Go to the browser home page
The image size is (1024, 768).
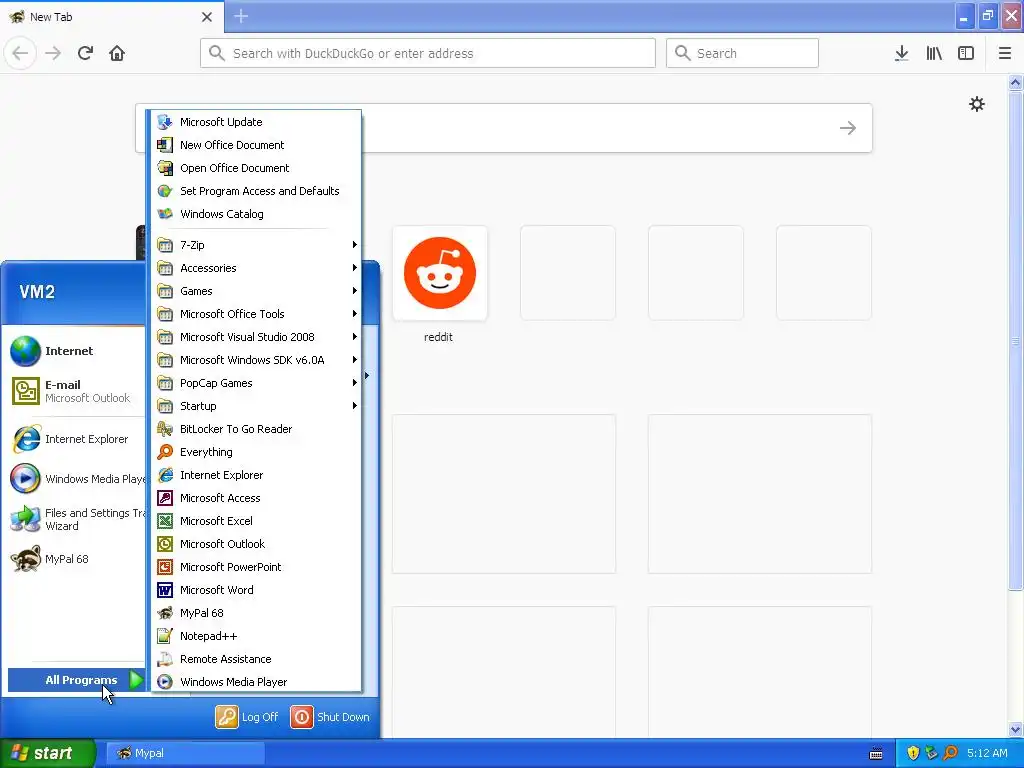click(x=117, y=53)
